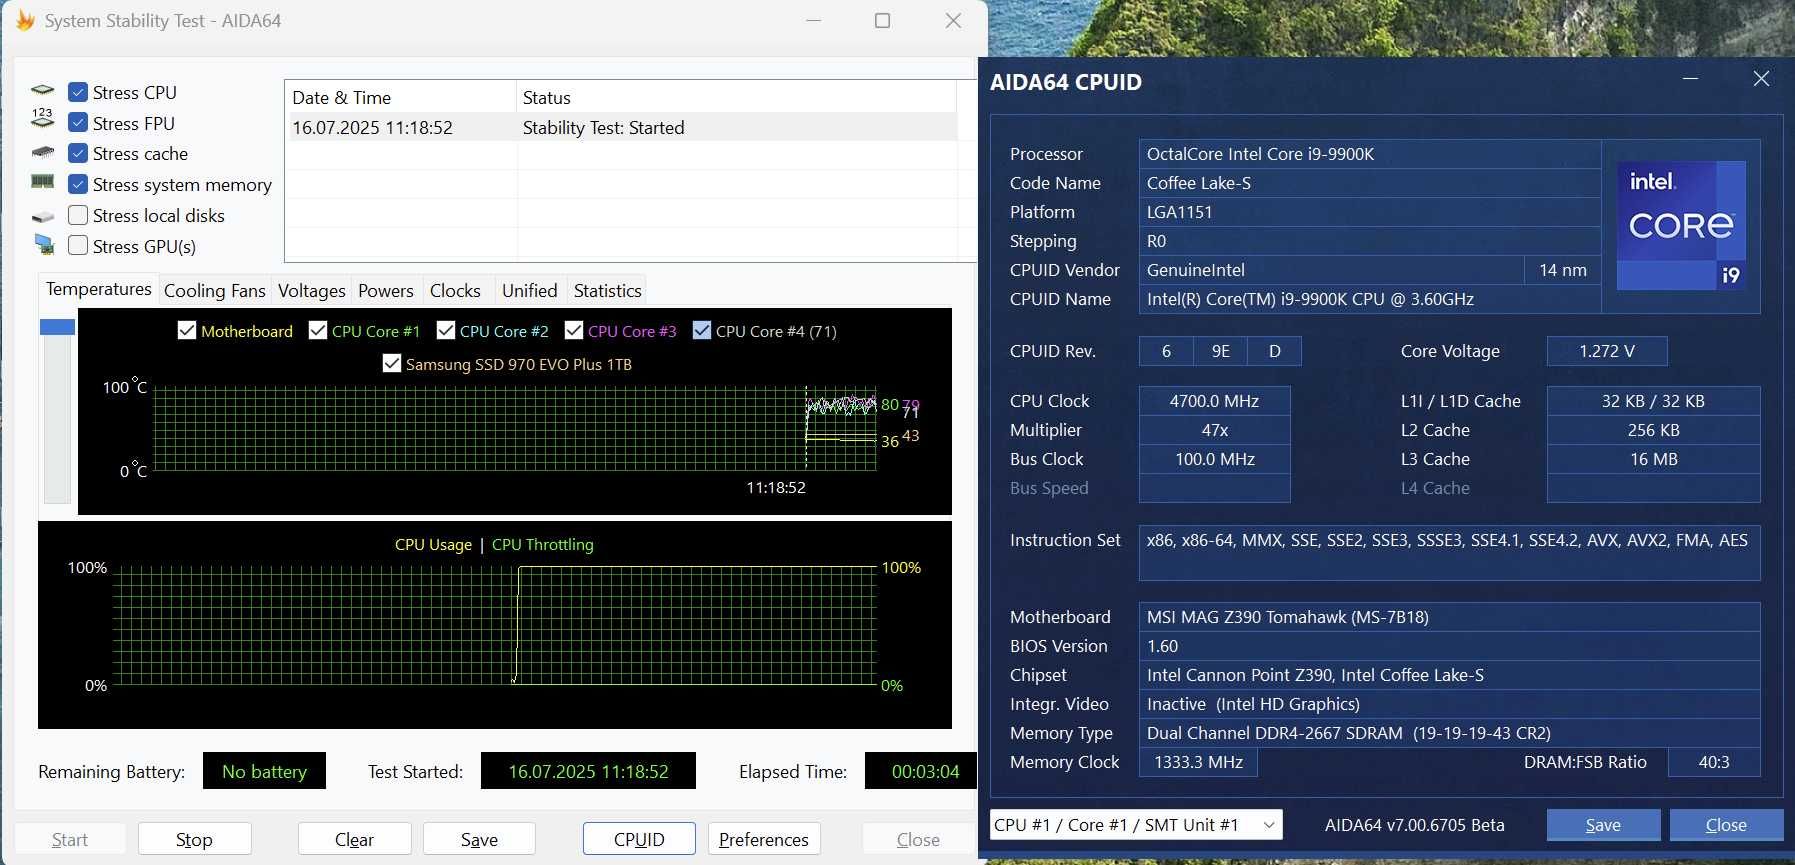Click the Memory Clock value 1333.3 MHz

(1198, 762)
